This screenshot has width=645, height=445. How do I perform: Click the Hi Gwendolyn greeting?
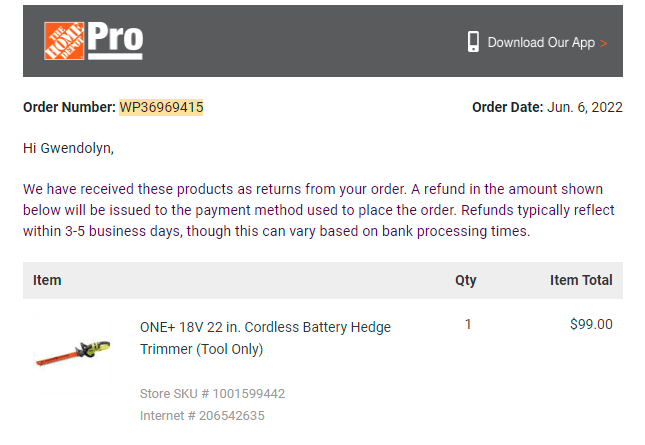(68, 148)
